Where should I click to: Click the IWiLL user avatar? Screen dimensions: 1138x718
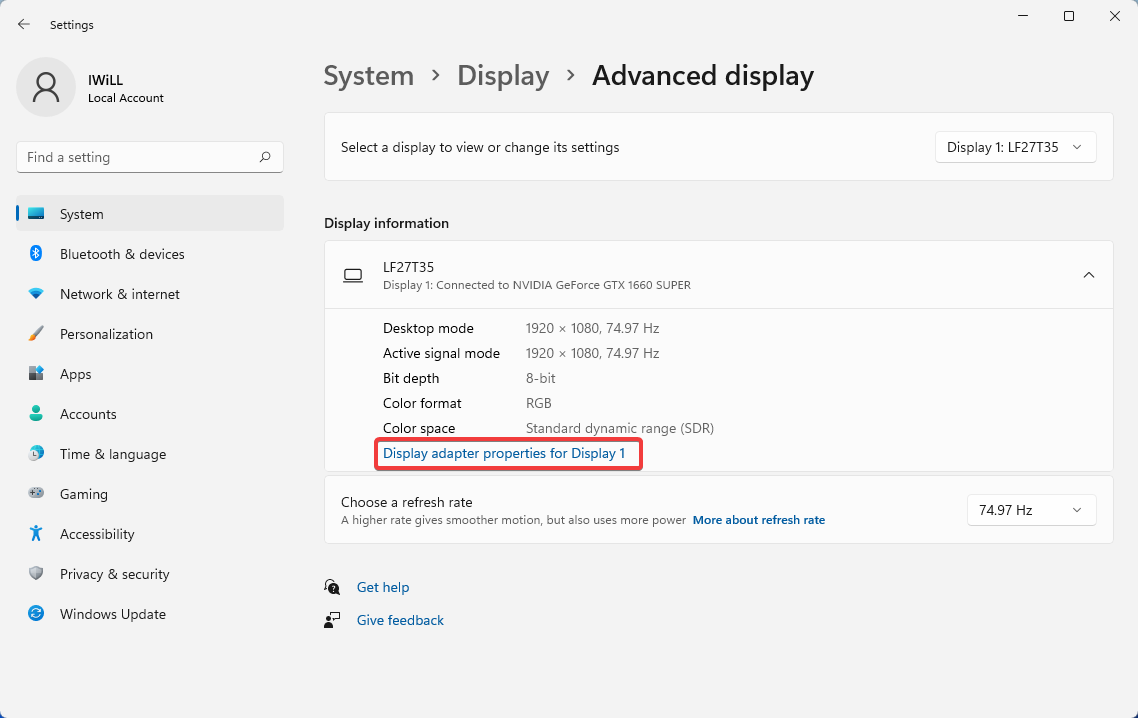(x=45, y=87)
